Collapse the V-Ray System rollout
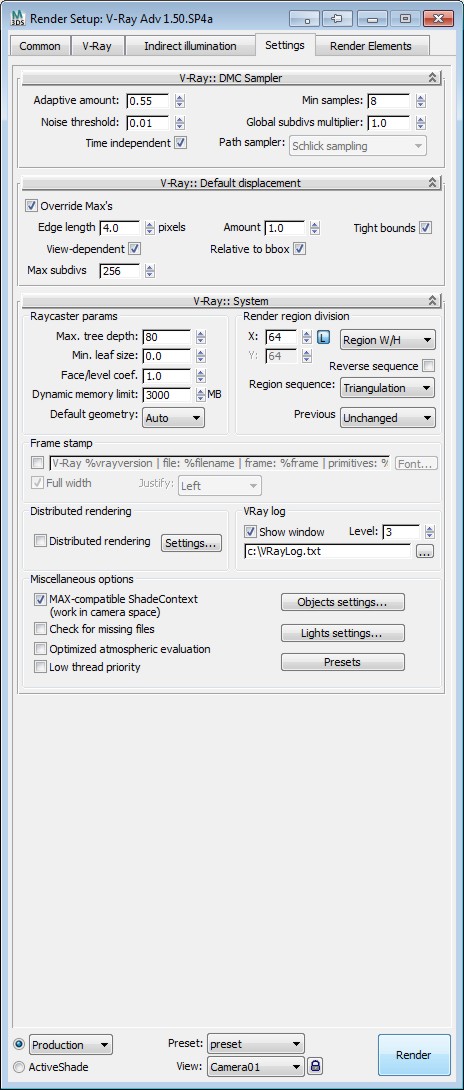Image resolution: width=464 pixels, height=1090 pixels. tap(432, 301)
